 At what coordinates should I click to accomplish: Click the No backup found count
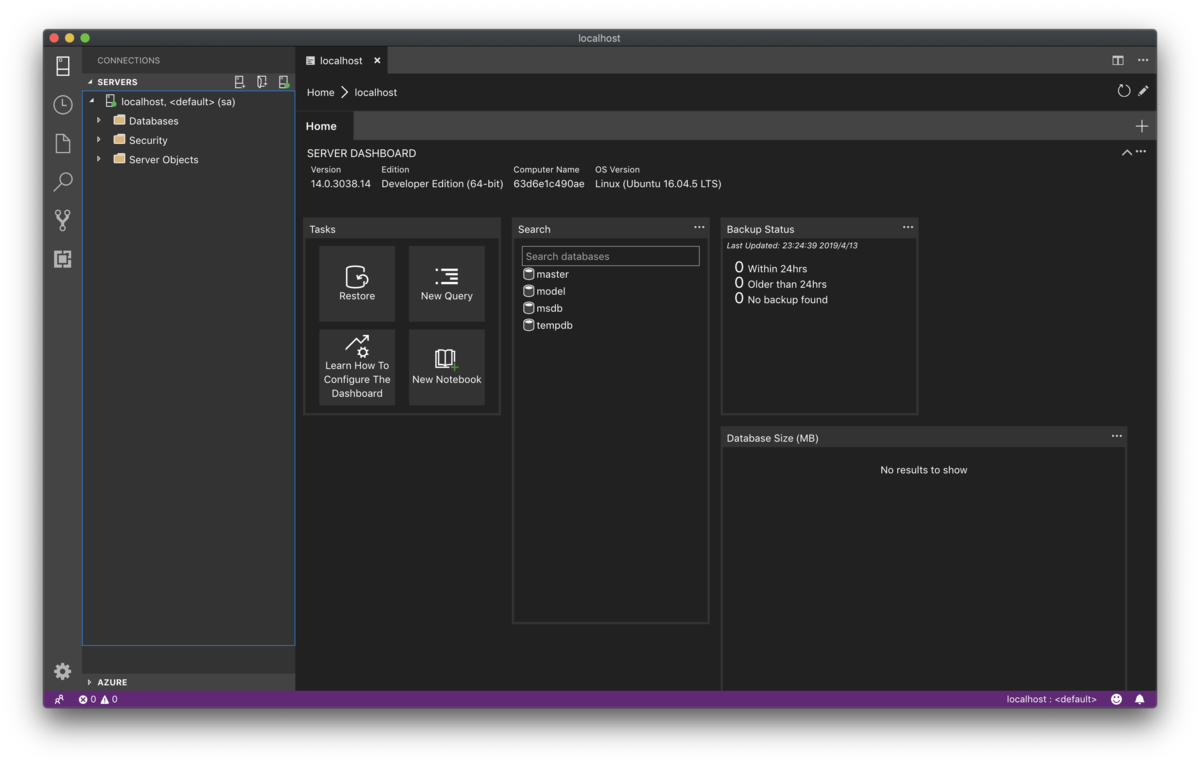click(739, 298)
